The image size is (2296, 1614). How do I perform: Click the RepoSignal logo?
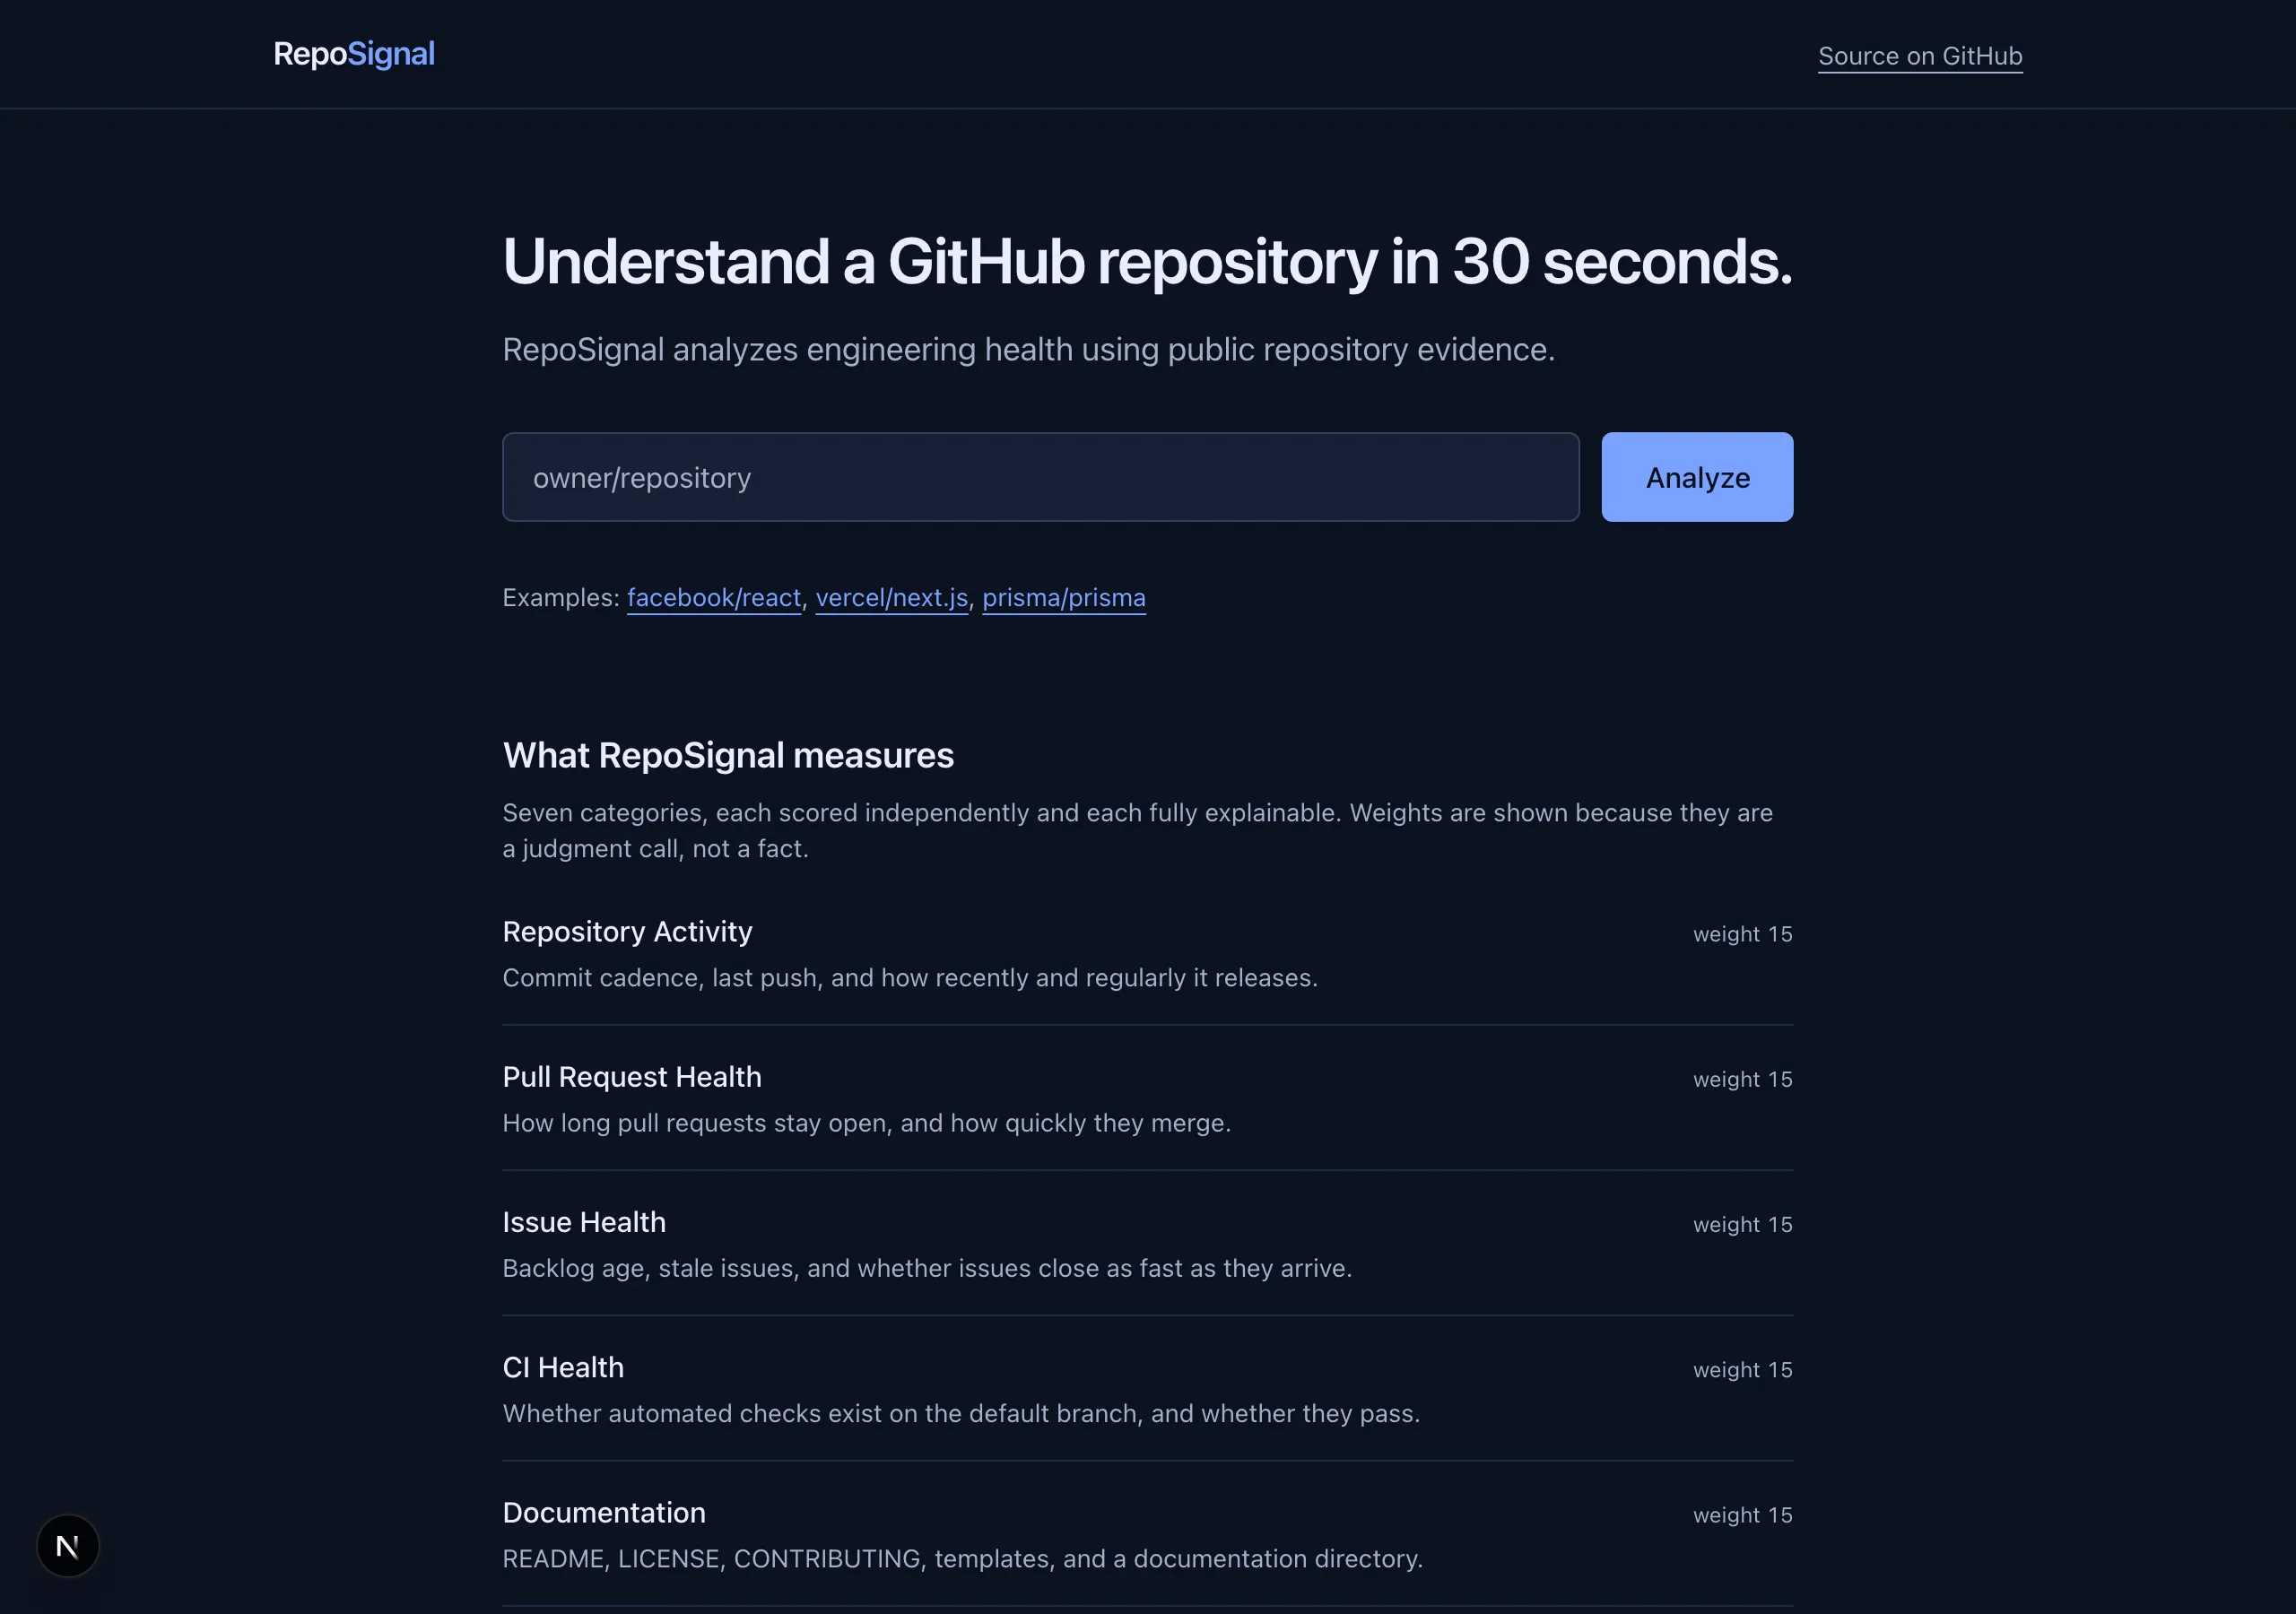click(x=354, y=54)
